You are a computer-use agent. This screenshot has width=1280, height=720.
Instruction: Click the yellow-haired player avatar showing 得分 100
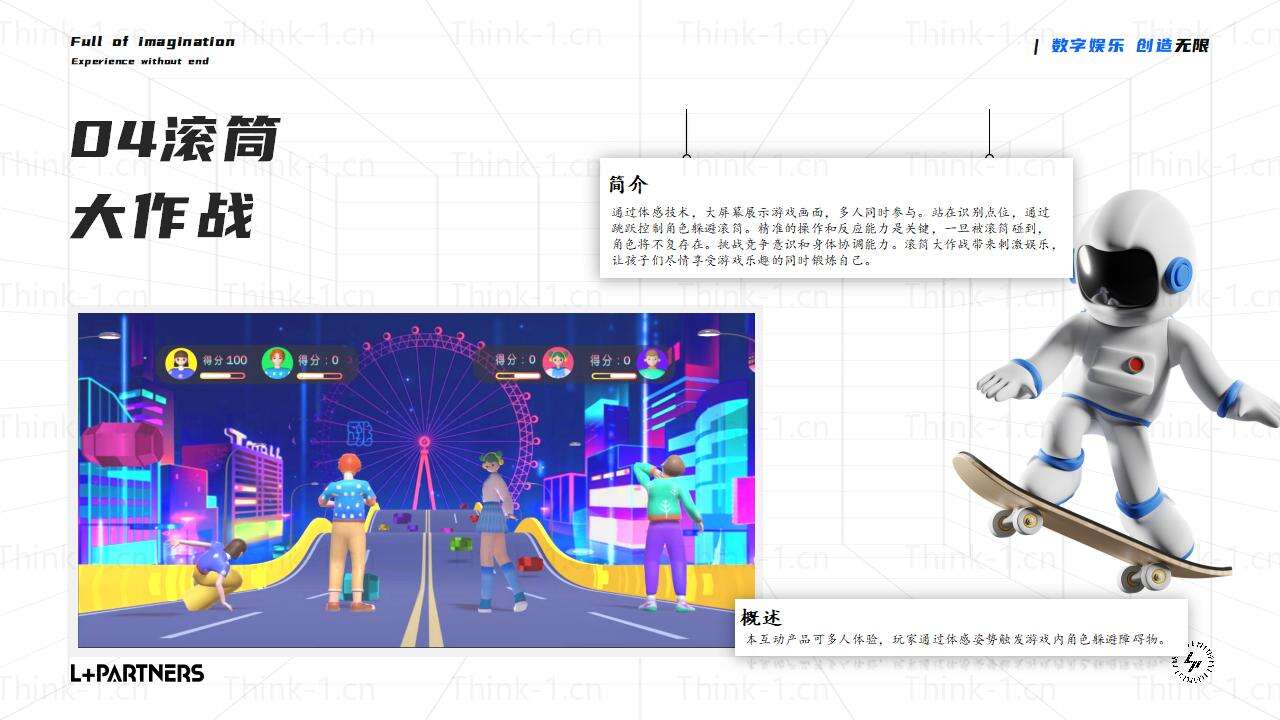click(x=181, y=363)
